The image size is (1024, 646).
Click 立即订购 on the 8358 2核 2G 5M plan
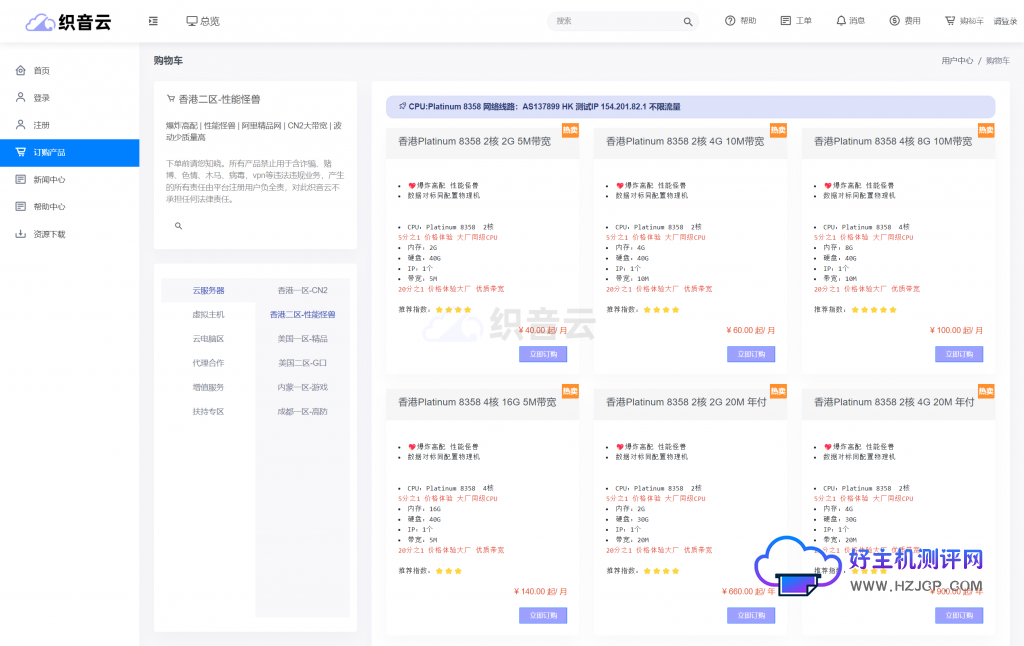click(x=542, y=353)
